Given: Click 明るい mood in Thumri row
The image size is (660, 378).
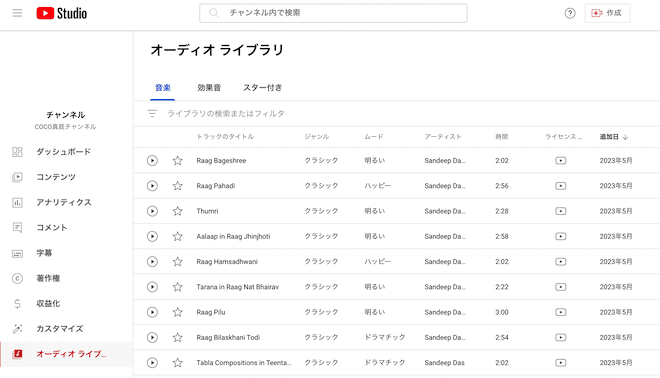Looking at the screenshot, I should click(375, 211).
